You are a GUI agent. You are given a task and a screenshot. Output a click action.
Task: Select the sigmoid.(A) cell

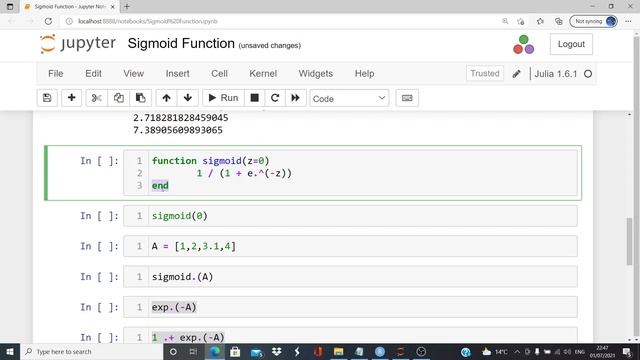350,277
